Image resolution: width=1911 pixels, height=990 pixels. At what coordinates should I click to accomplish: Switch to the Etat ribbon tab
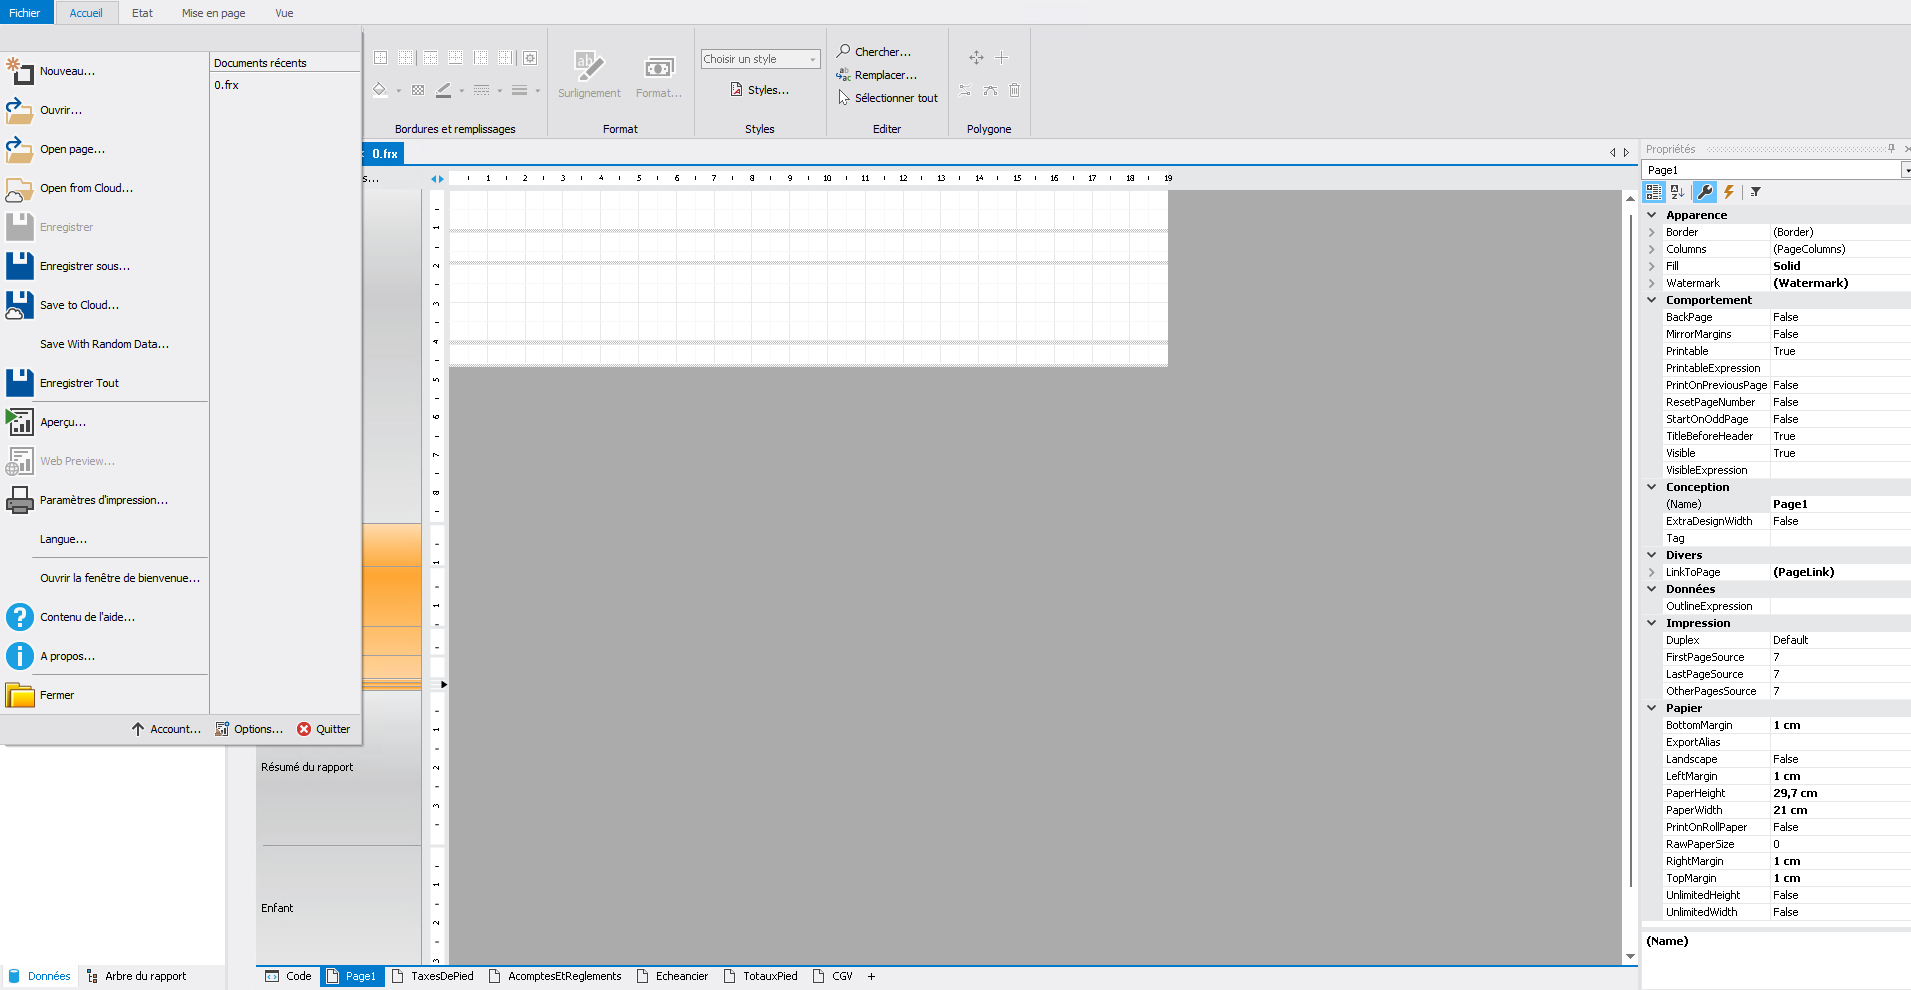point(142,13)
